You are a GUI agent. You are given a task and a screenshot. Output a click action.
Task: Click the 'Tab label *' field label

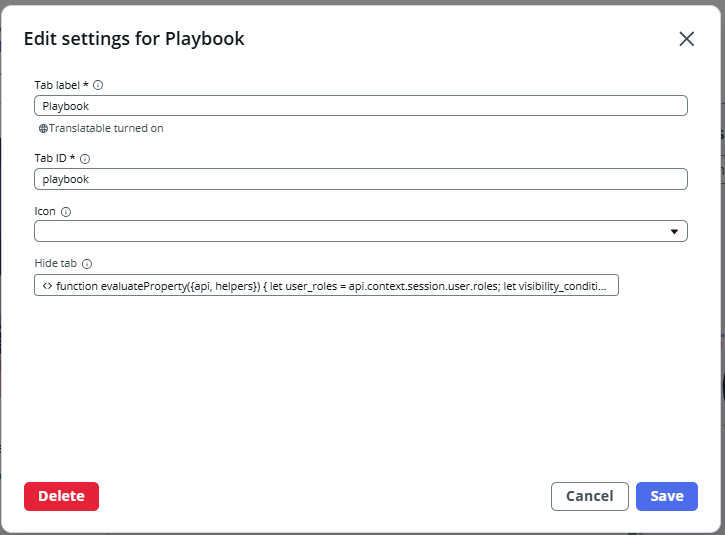[61, 85]
